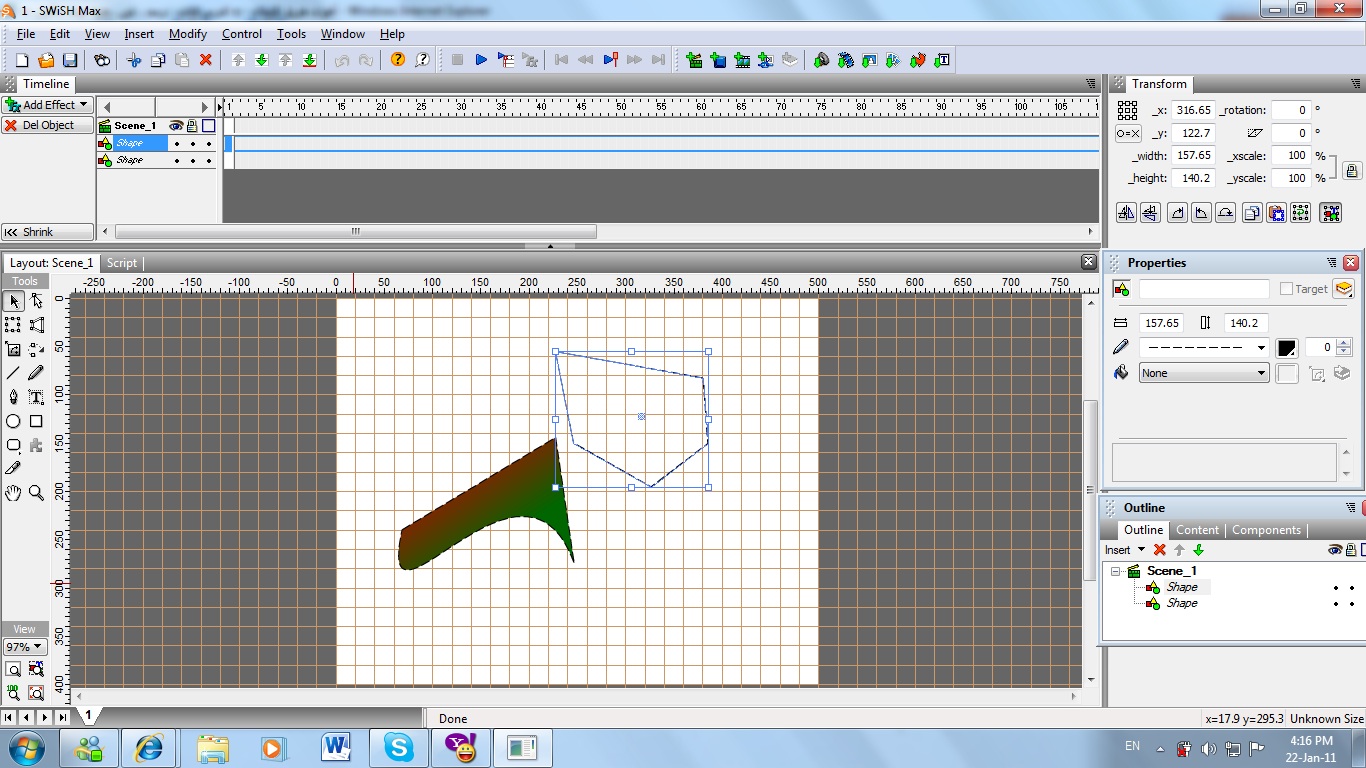This screenshot has width=1366, height=768.
Task: Click the red Delete X in main toolbar
Action: [206, 60]
